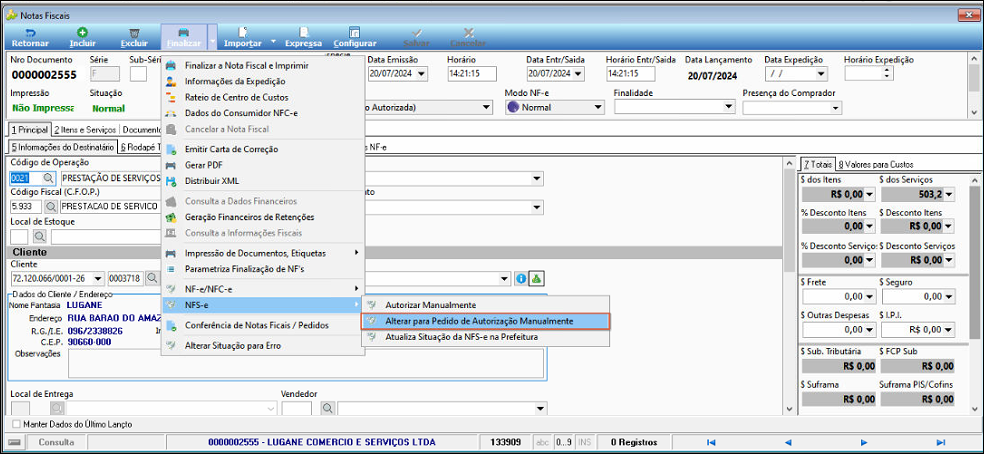The height and width of the screenshot is (454, 984).
Task: Click search icon next to Código de Operação
Action: coord(49,178)
